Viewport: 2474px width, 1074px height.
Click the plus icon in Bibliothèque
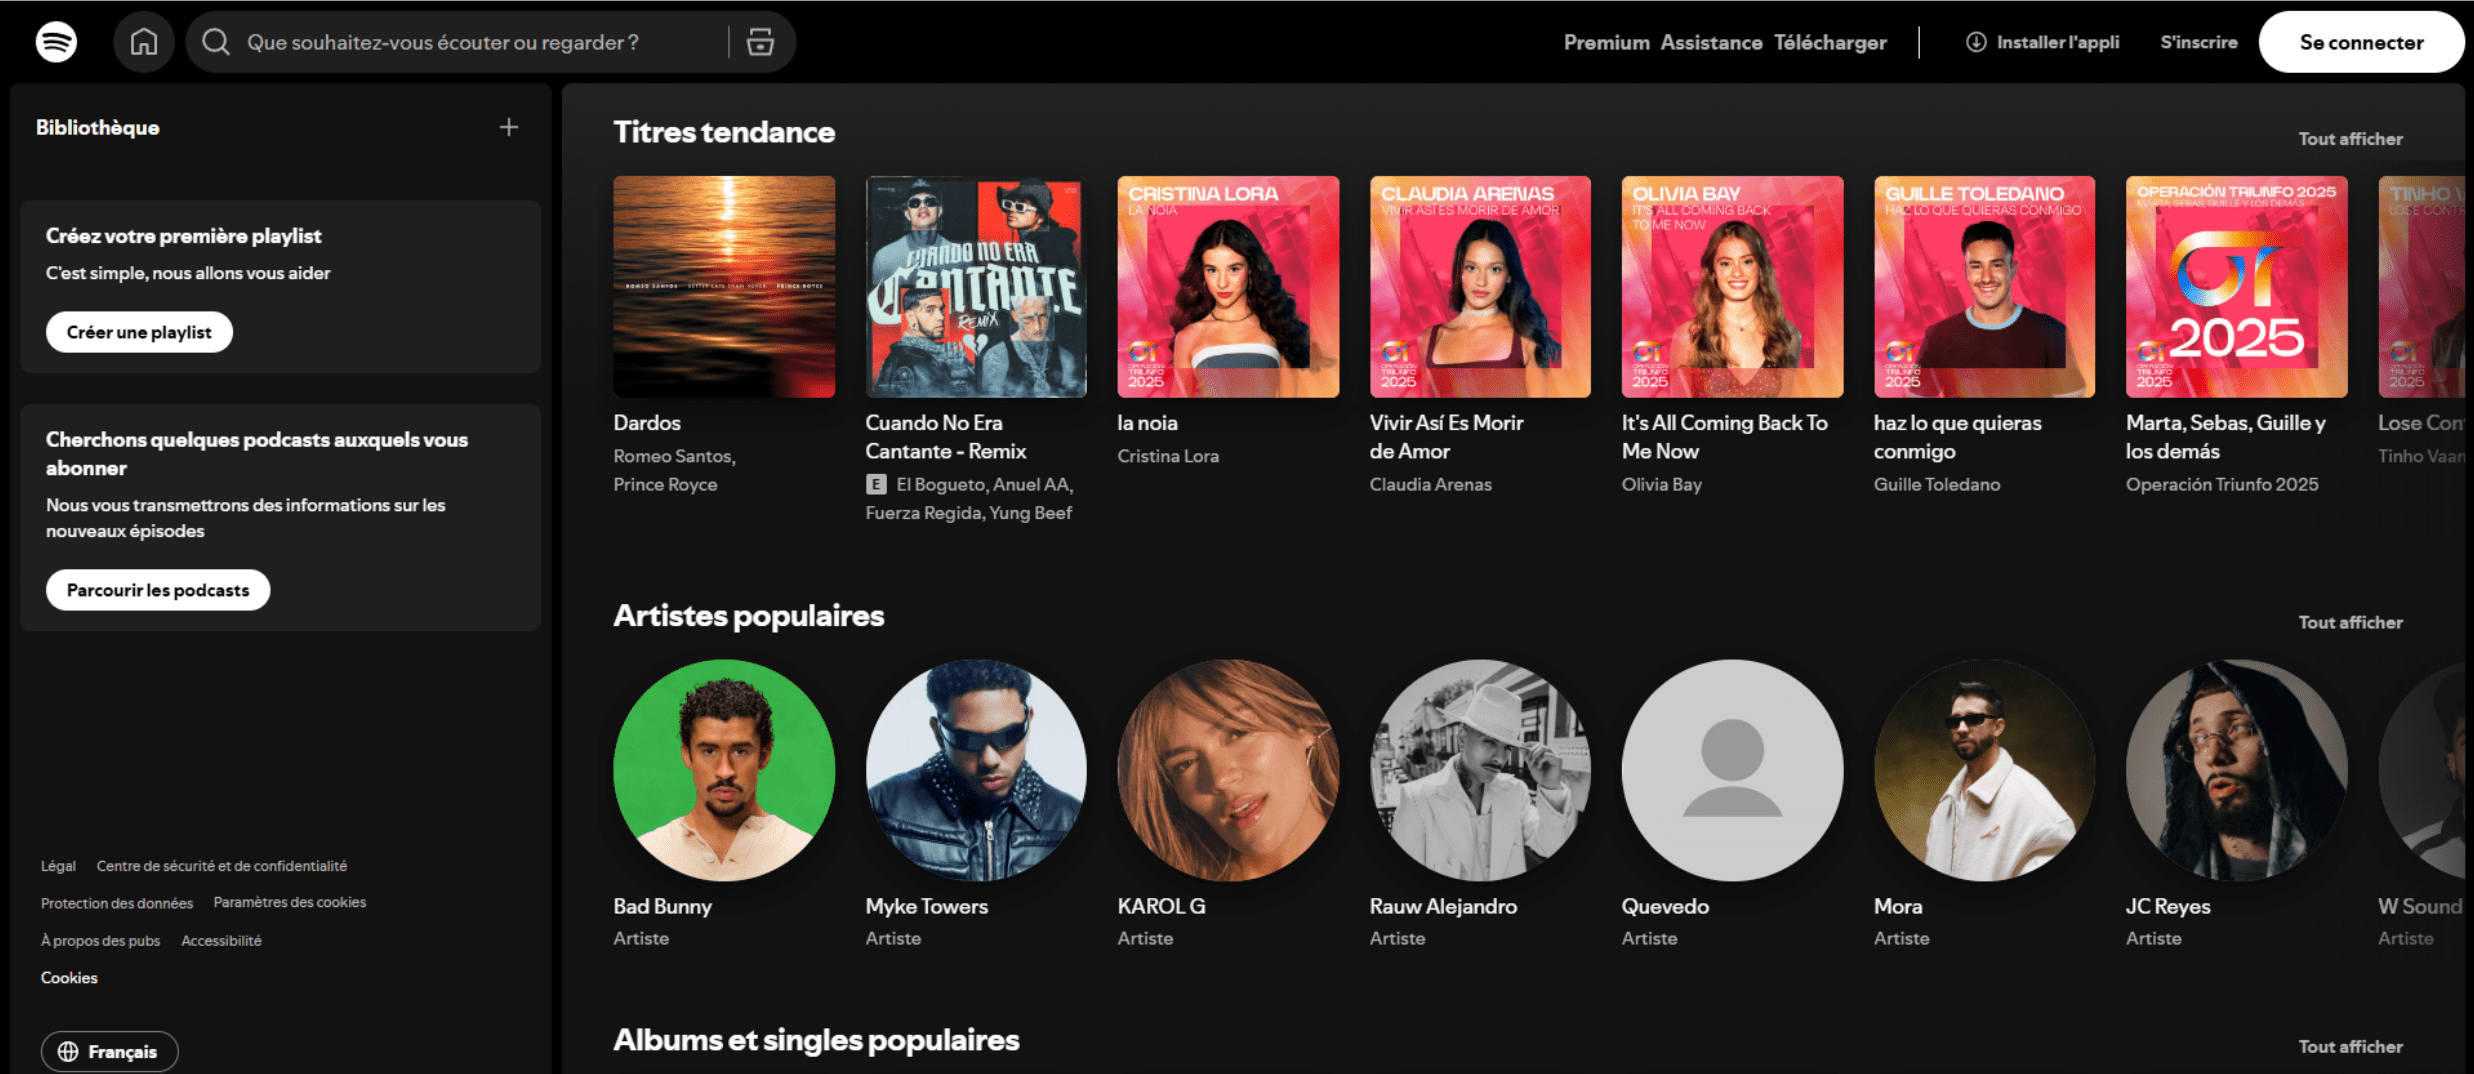tap(509, 127)
